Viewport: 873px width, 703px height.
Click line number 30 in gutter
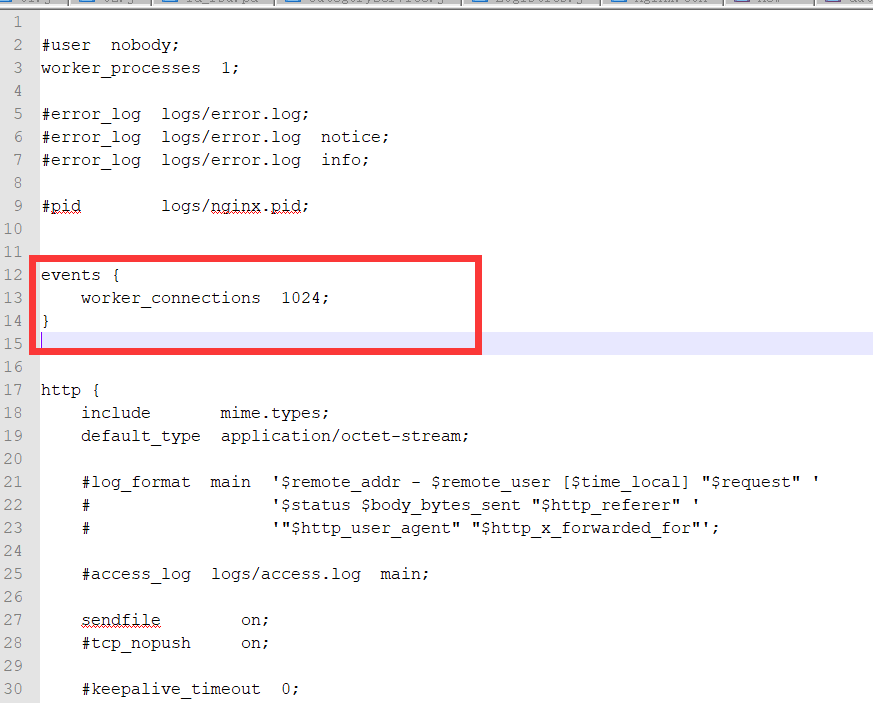13,689
